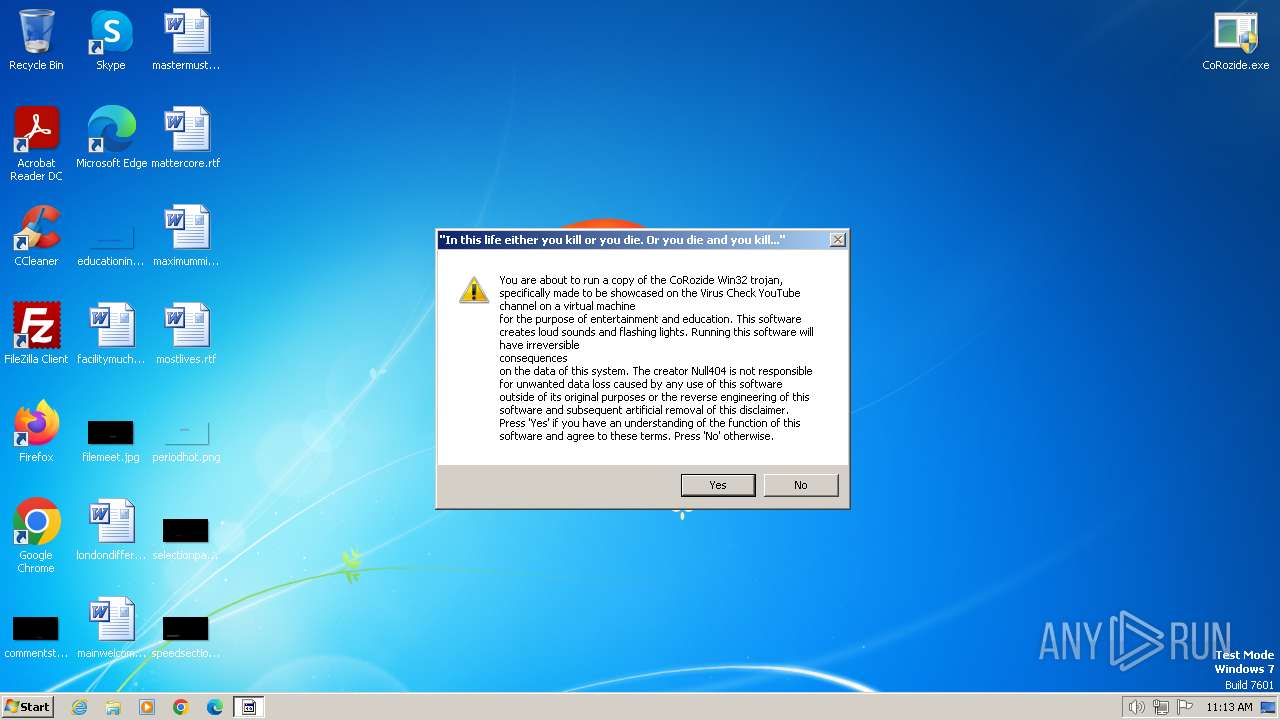Select the facilitymuch document icon

pos(111,334)
